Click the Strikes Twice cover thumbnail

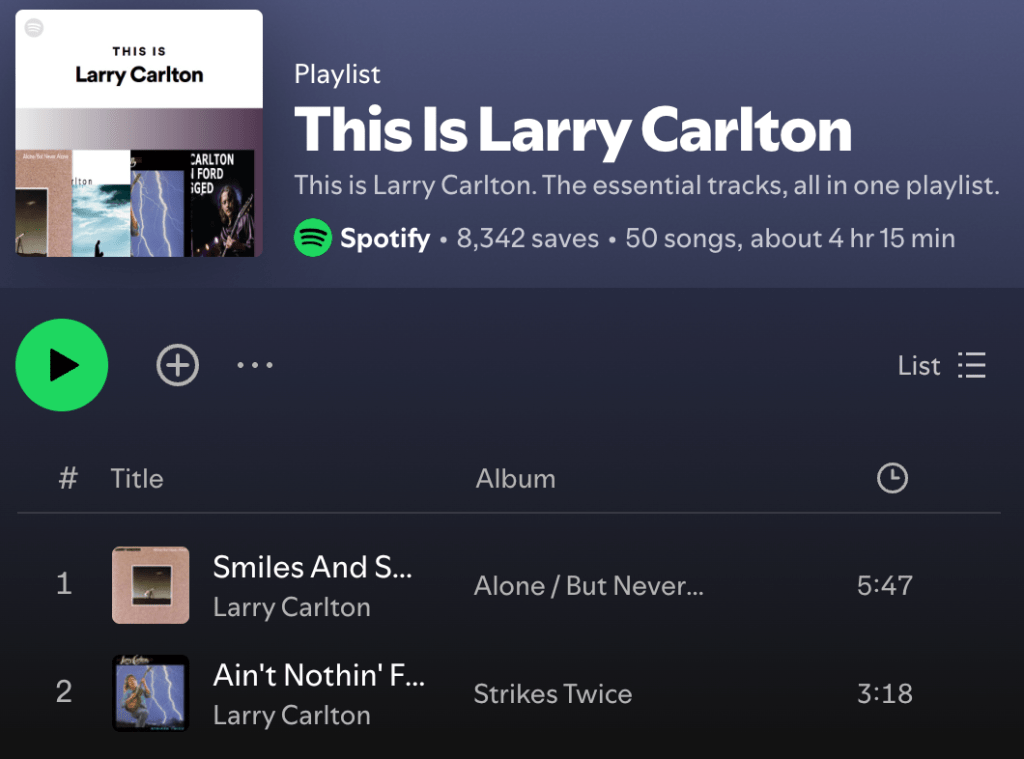(x=151, y=693)
